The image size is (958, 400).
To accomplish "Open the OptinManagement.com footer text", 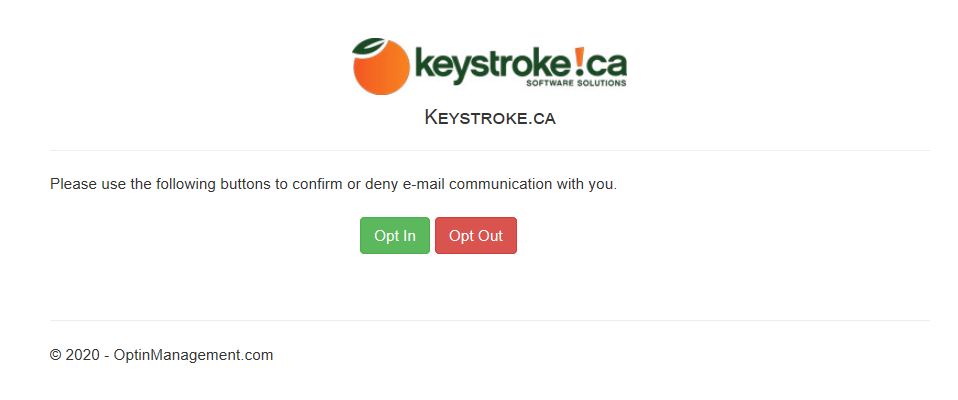I will tap(193, 355).
